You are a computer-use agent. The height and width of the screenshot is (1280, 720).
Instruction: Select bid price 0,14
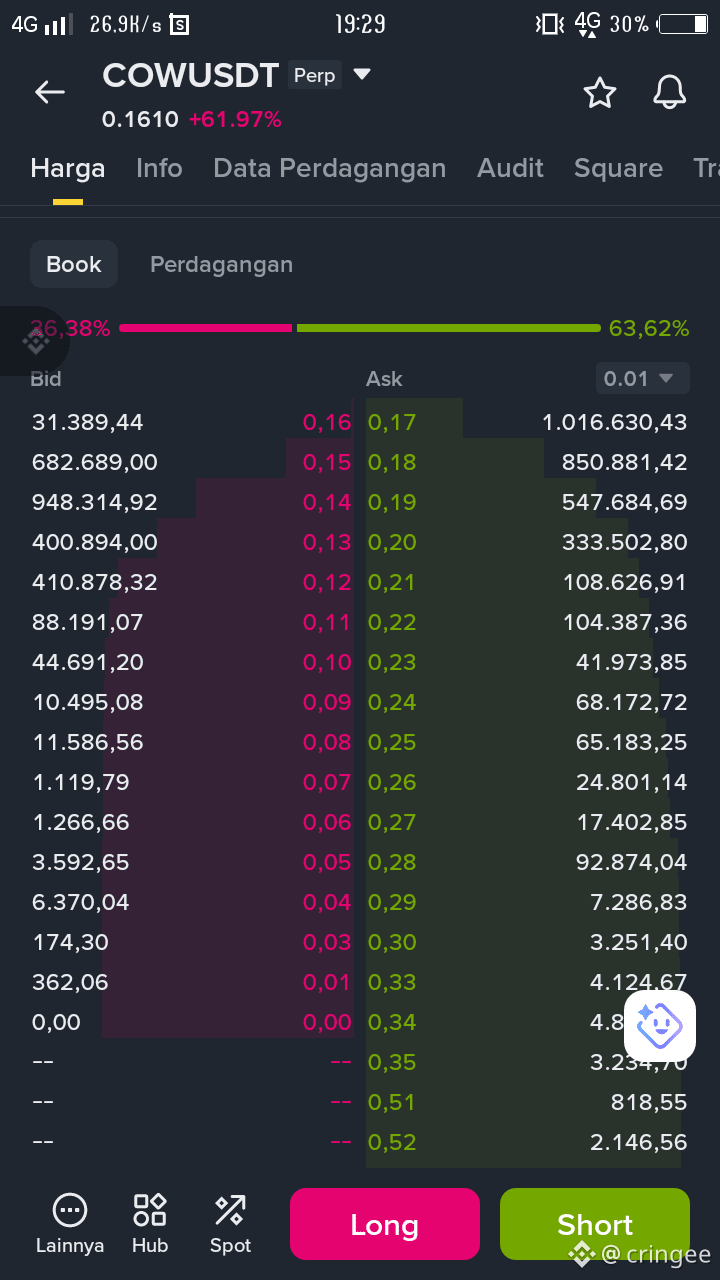327,502
